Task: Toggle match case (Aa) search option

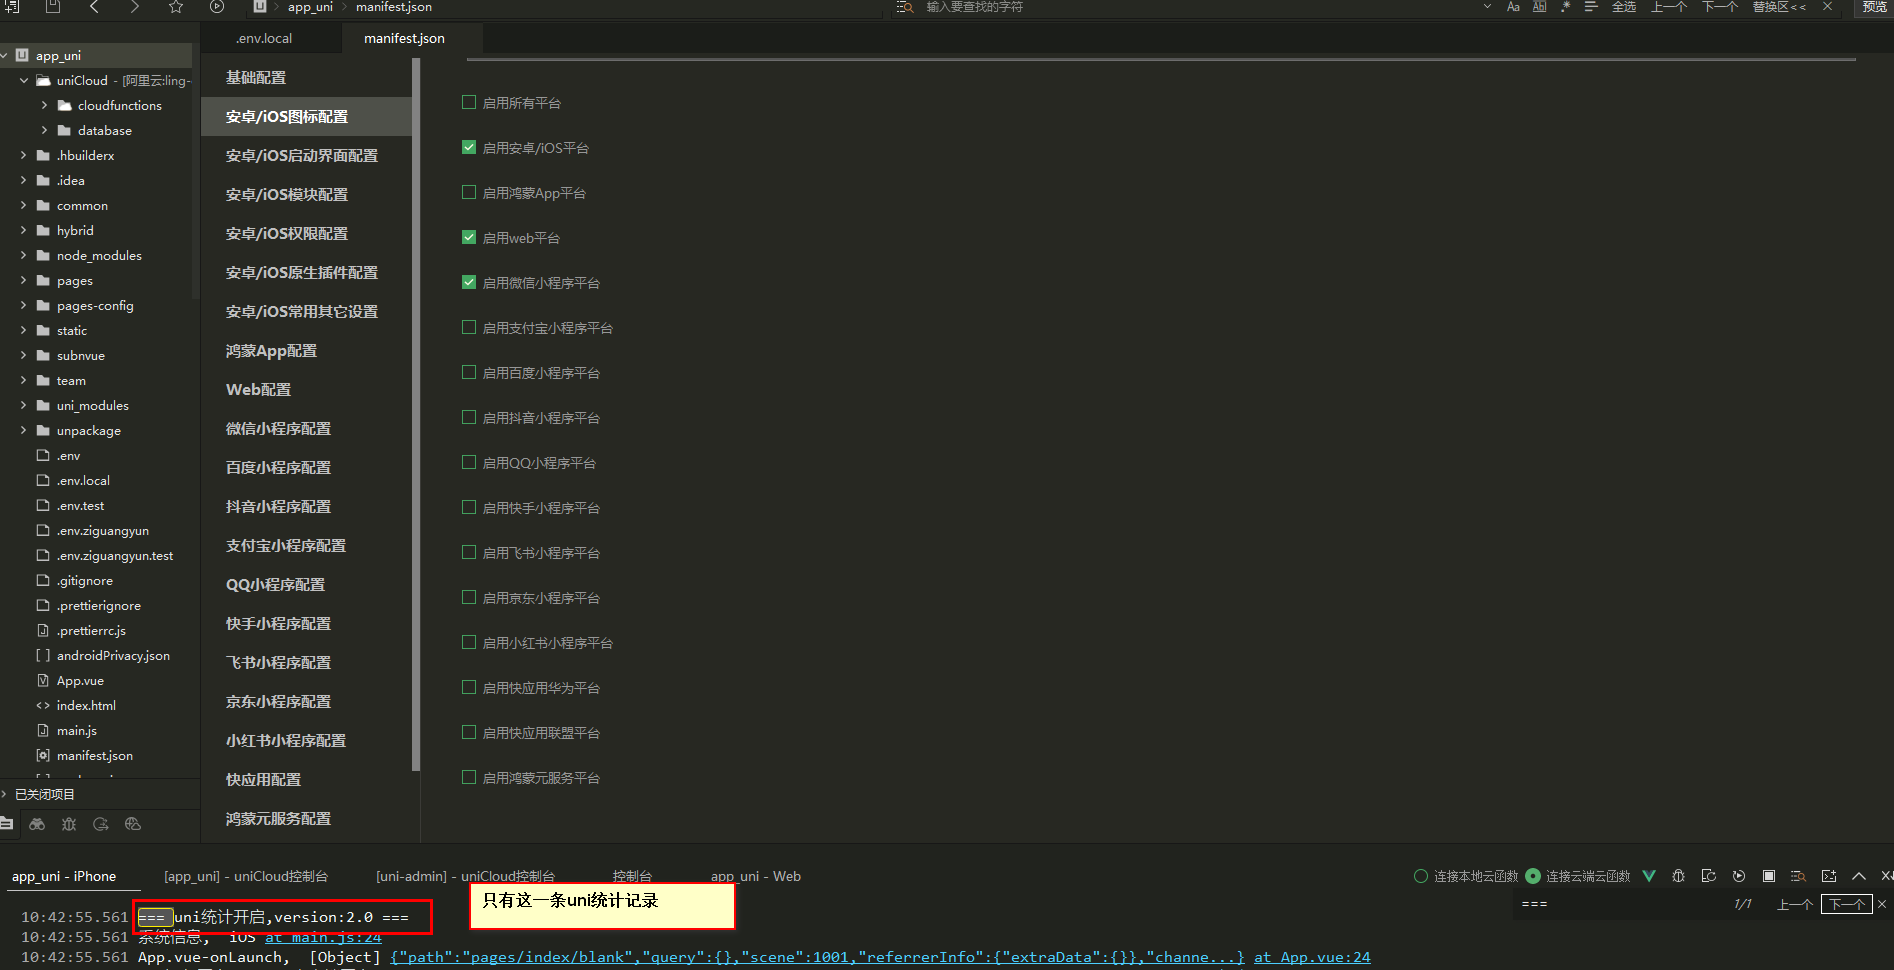Action: (1513, 7)
